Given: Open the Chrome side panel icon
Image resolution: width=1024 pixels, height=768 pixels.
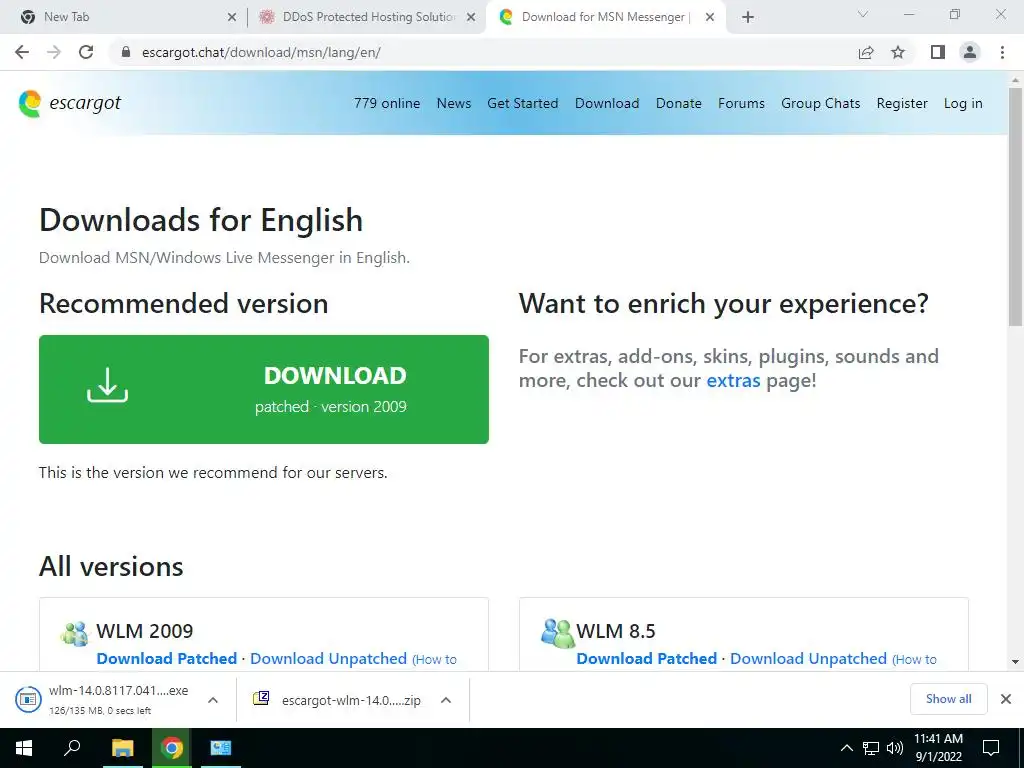Looking at the screenshot, I should coord(938,52).
